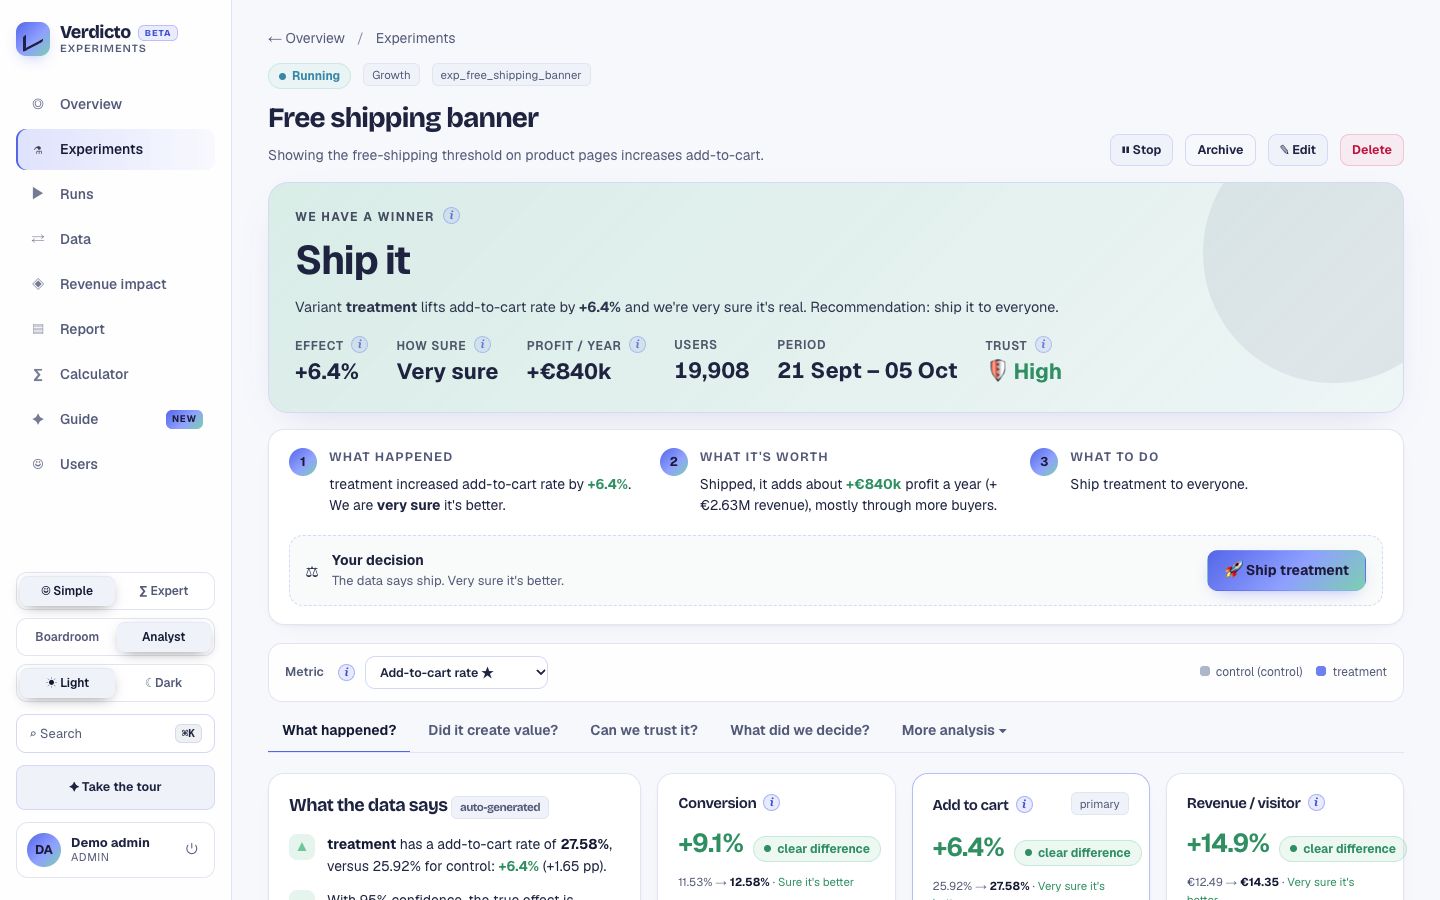Screen dimensions: 1440x900
Task: Open Revenue impact in the sidebar
Action: (115, 284)
